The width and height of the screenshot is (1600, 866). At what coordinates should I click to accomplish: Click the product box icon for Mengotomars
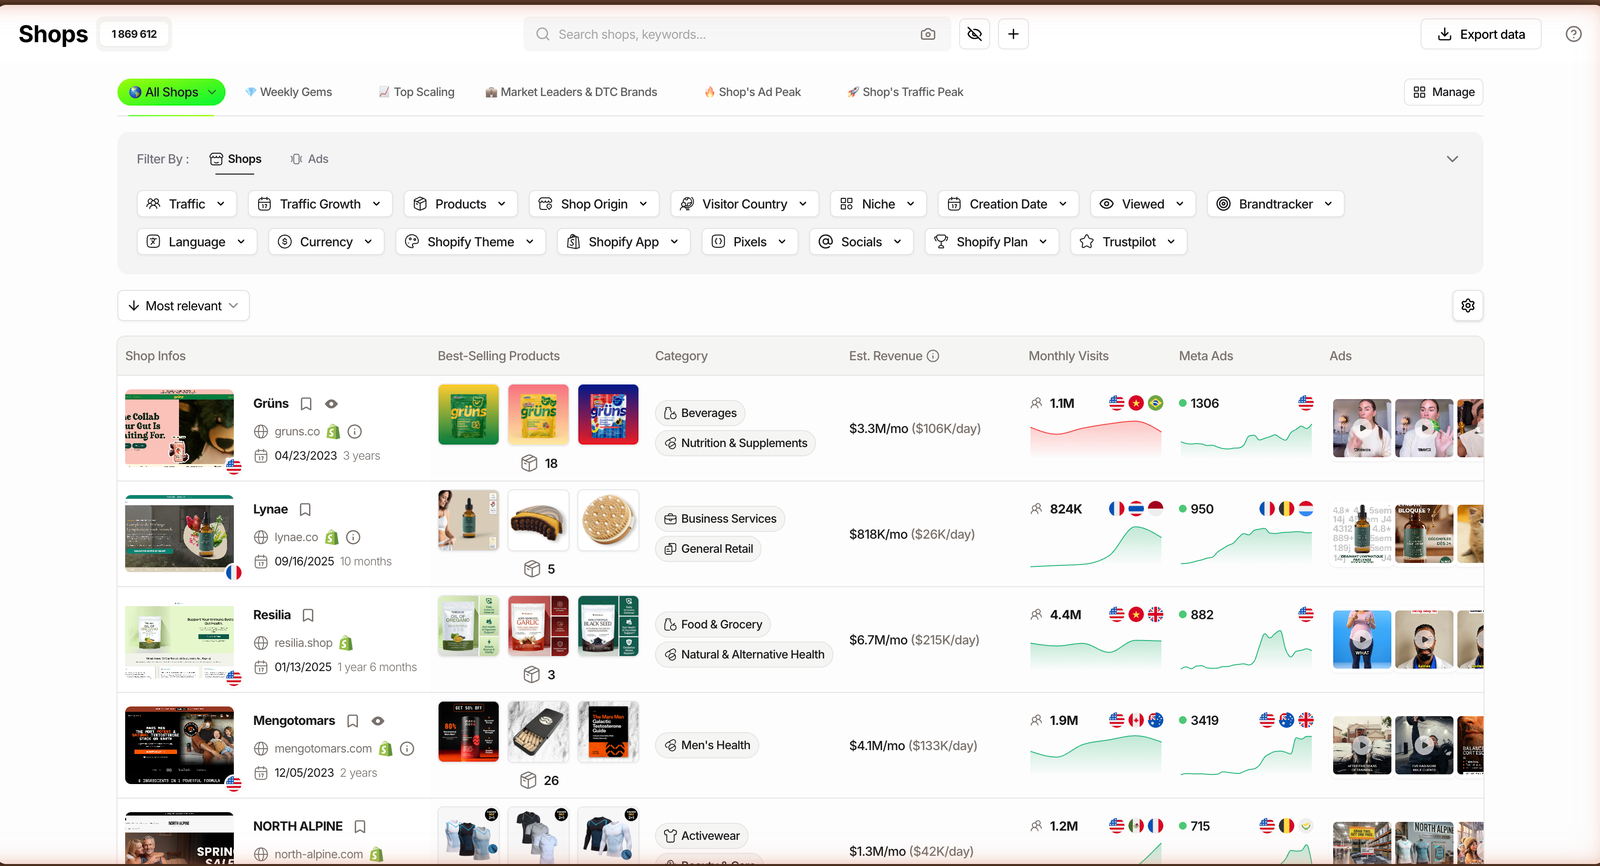pyautogui.click(x=529, y=780)
